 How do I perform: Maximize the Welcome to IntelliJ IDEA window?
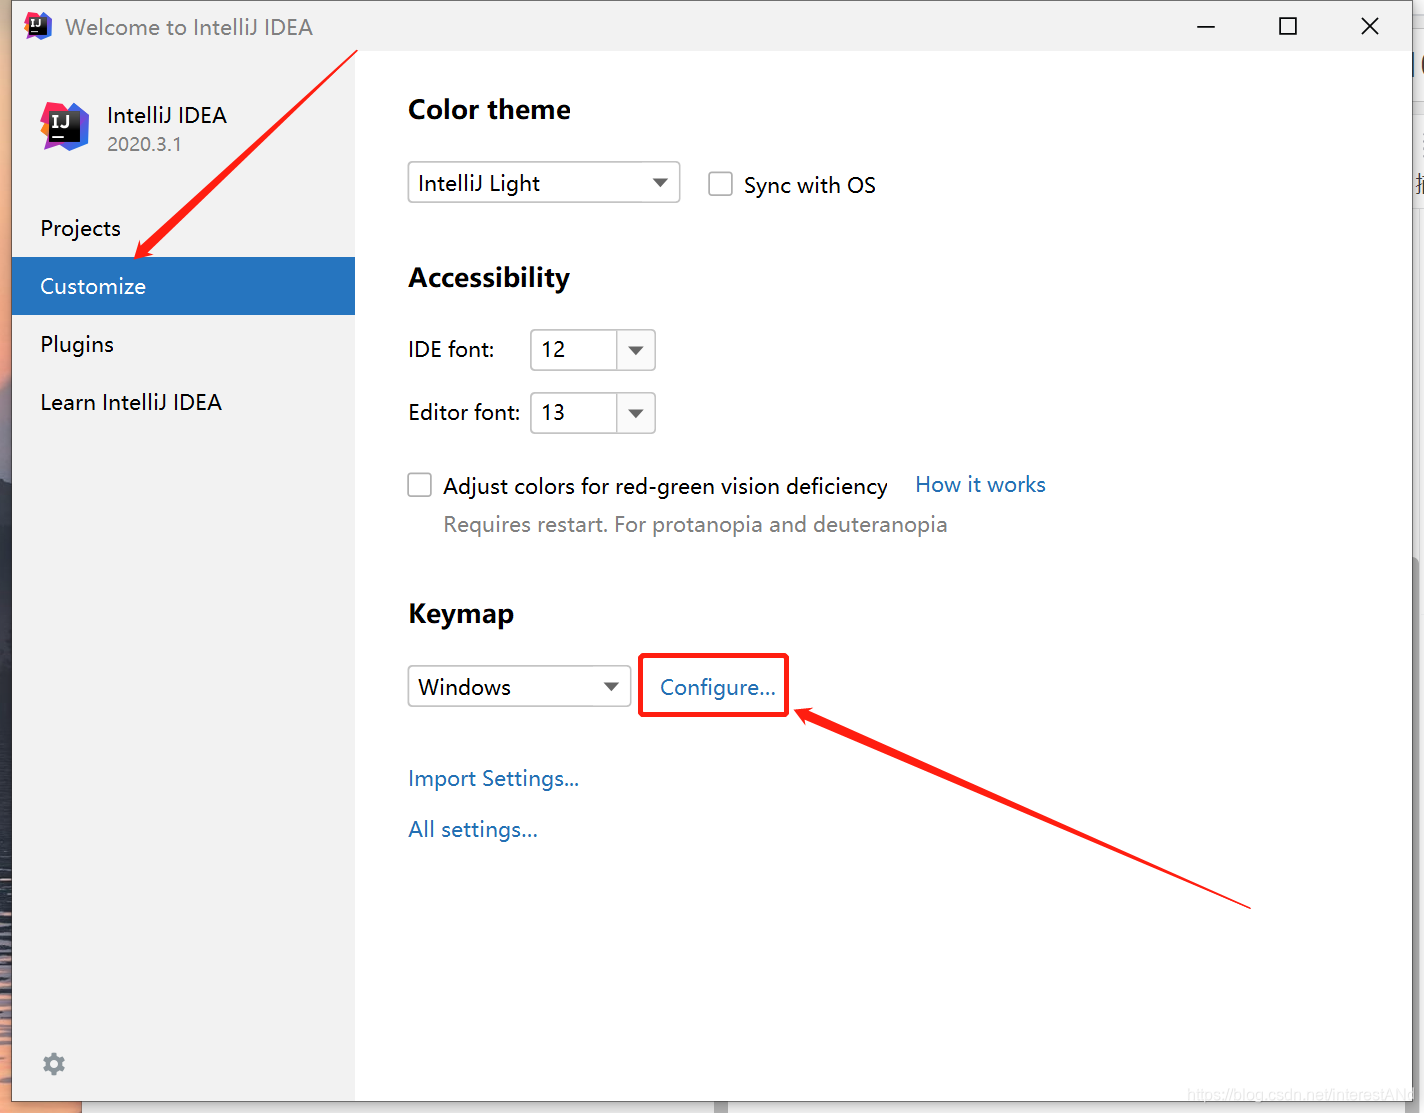(x=1288, y=26)
